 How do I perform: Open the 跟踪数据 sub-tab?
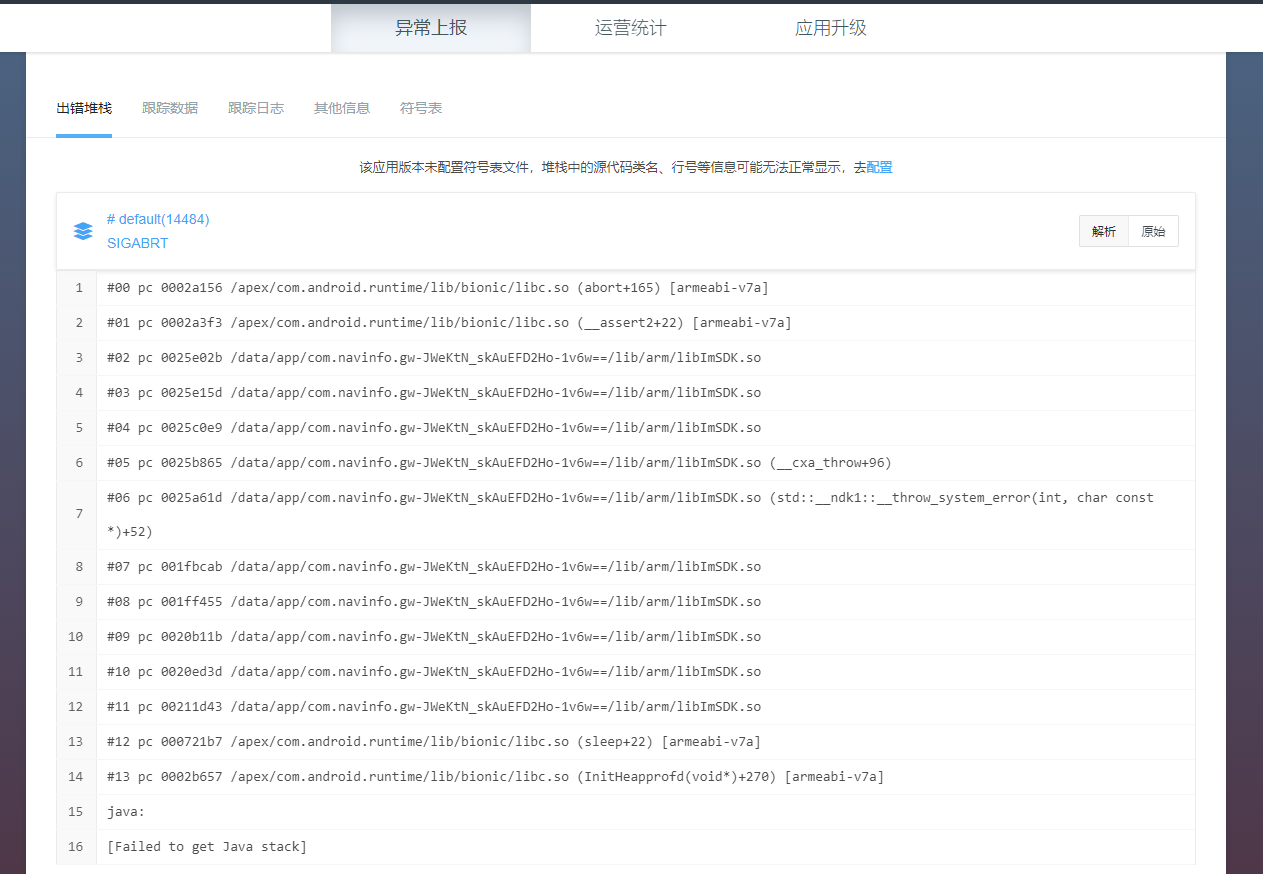click(x=170, y=107)
